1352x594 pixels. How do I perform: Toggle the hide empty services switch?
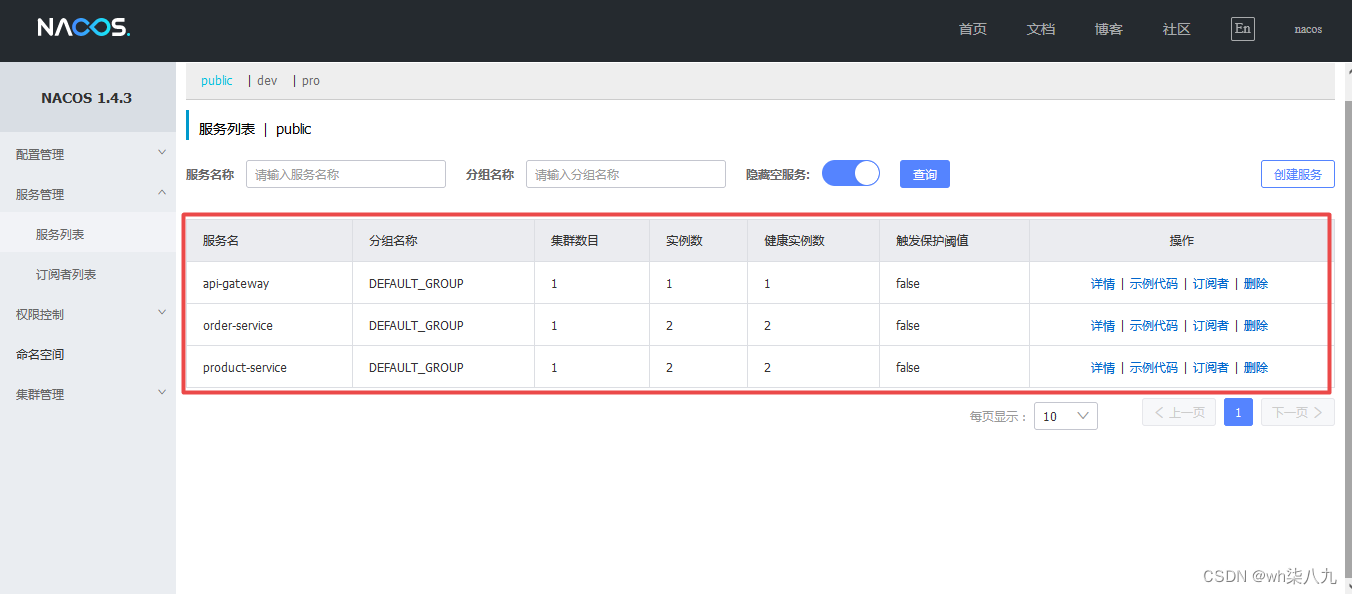point(851,173)
